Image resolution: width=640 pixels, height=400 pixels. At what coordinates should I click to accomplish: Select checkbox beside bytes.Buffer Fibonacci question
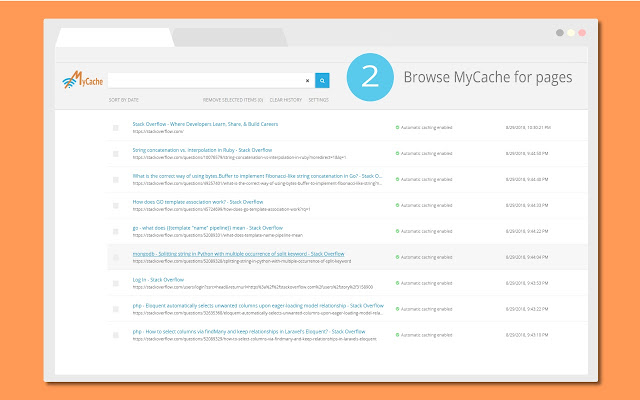click(x=116, y=180)
